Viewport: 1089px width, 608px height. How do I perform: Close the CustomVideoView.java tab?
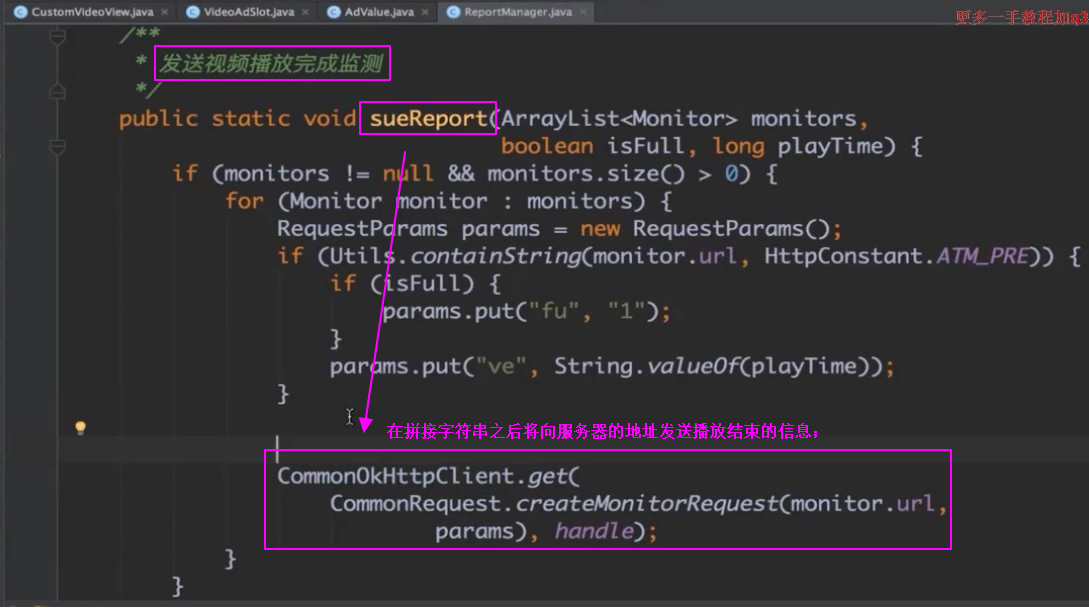163,12
